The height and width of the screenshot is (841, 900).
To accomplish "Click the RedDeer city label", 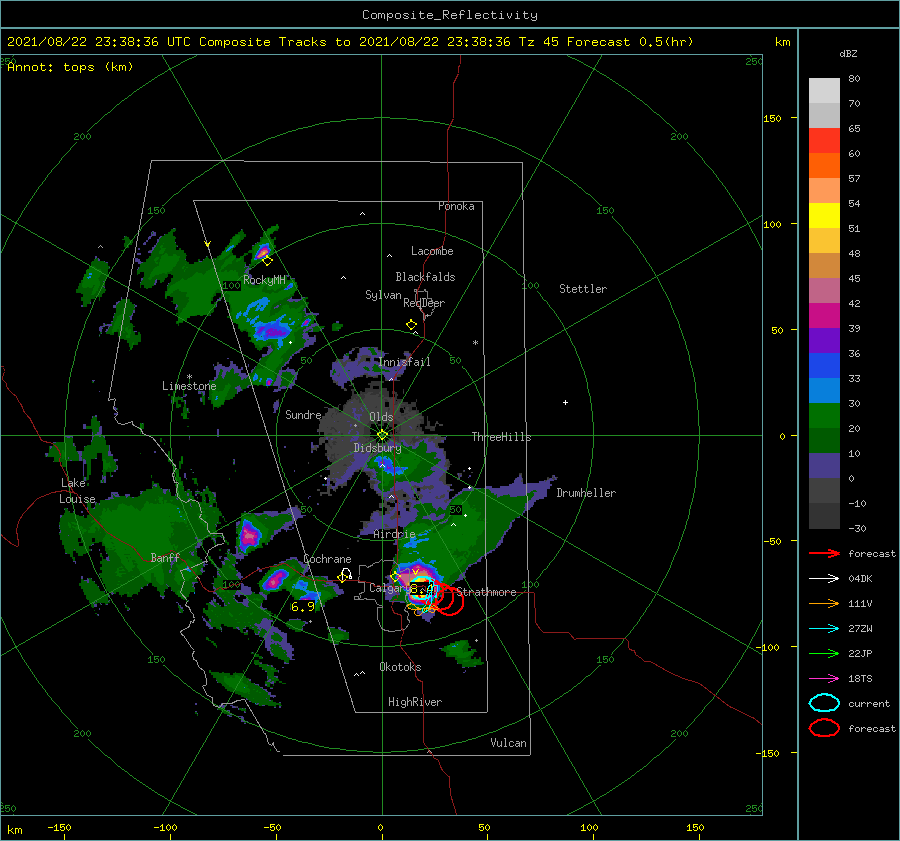I will [x=424, y=303].
